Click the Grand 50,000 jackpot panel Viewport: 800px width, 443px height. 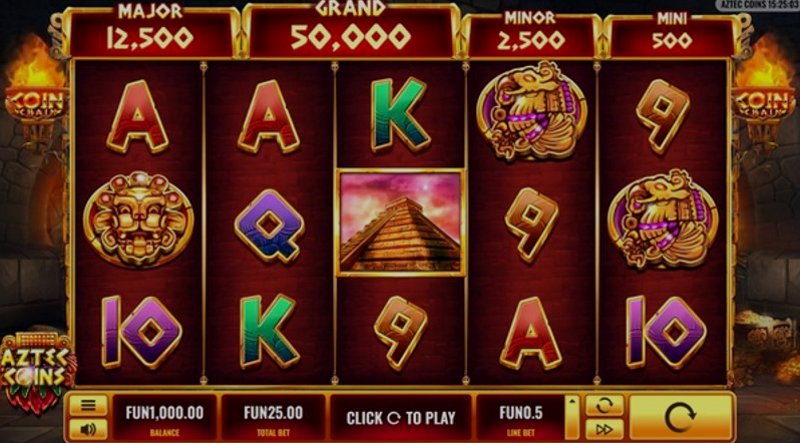350,31
